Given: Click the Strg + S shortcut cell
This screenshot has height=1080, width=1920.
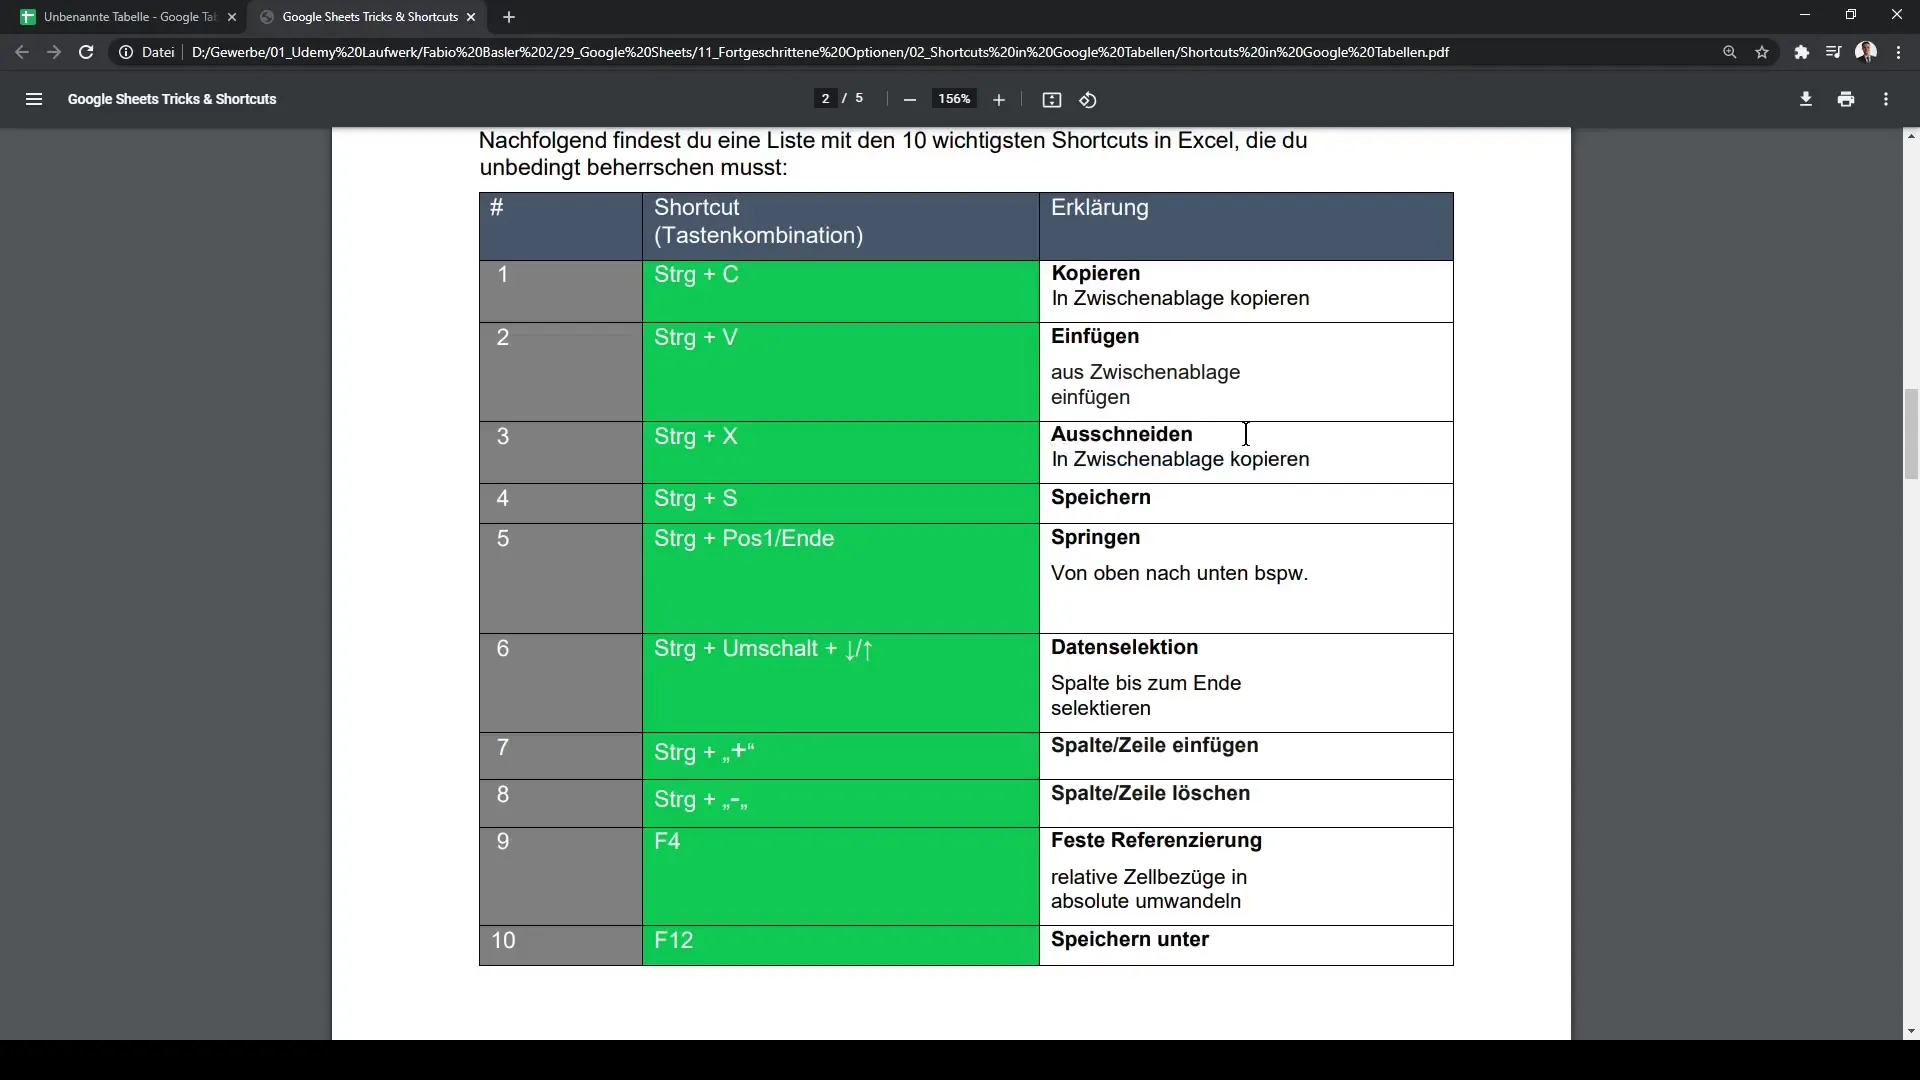Looking at the screenshot, I should click(x=840, y=504).
